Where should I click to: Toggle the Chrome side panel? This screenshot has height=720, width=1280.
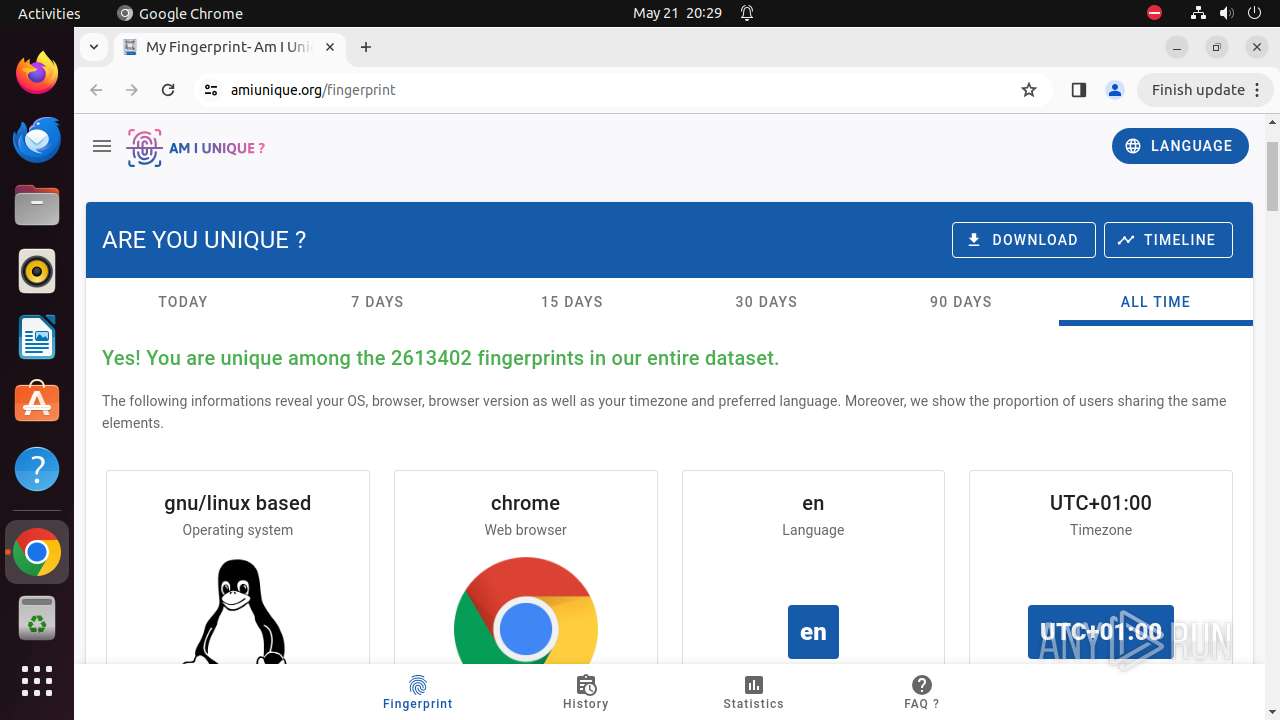tap(1078, 90)
